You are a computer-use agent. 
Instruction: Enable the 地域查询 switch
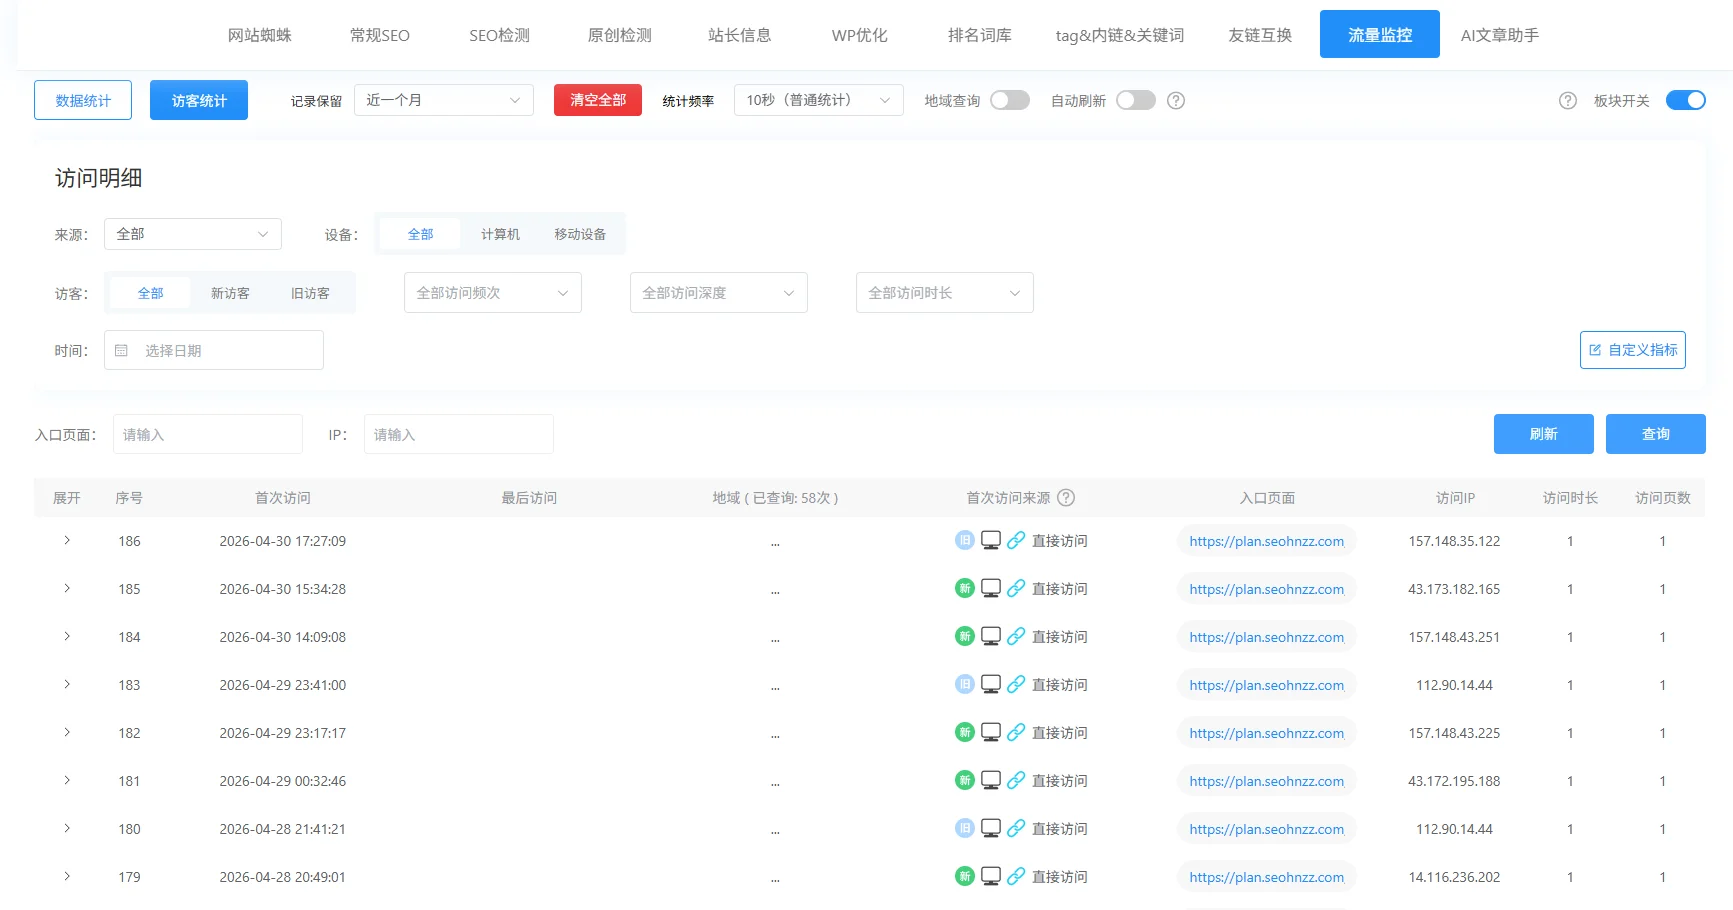(x=1010, y=100)
